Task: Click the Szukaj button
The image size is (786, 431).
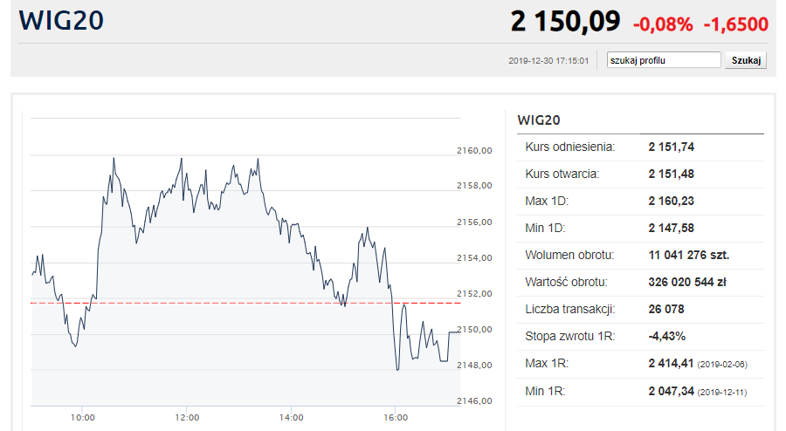Action: 746,60
